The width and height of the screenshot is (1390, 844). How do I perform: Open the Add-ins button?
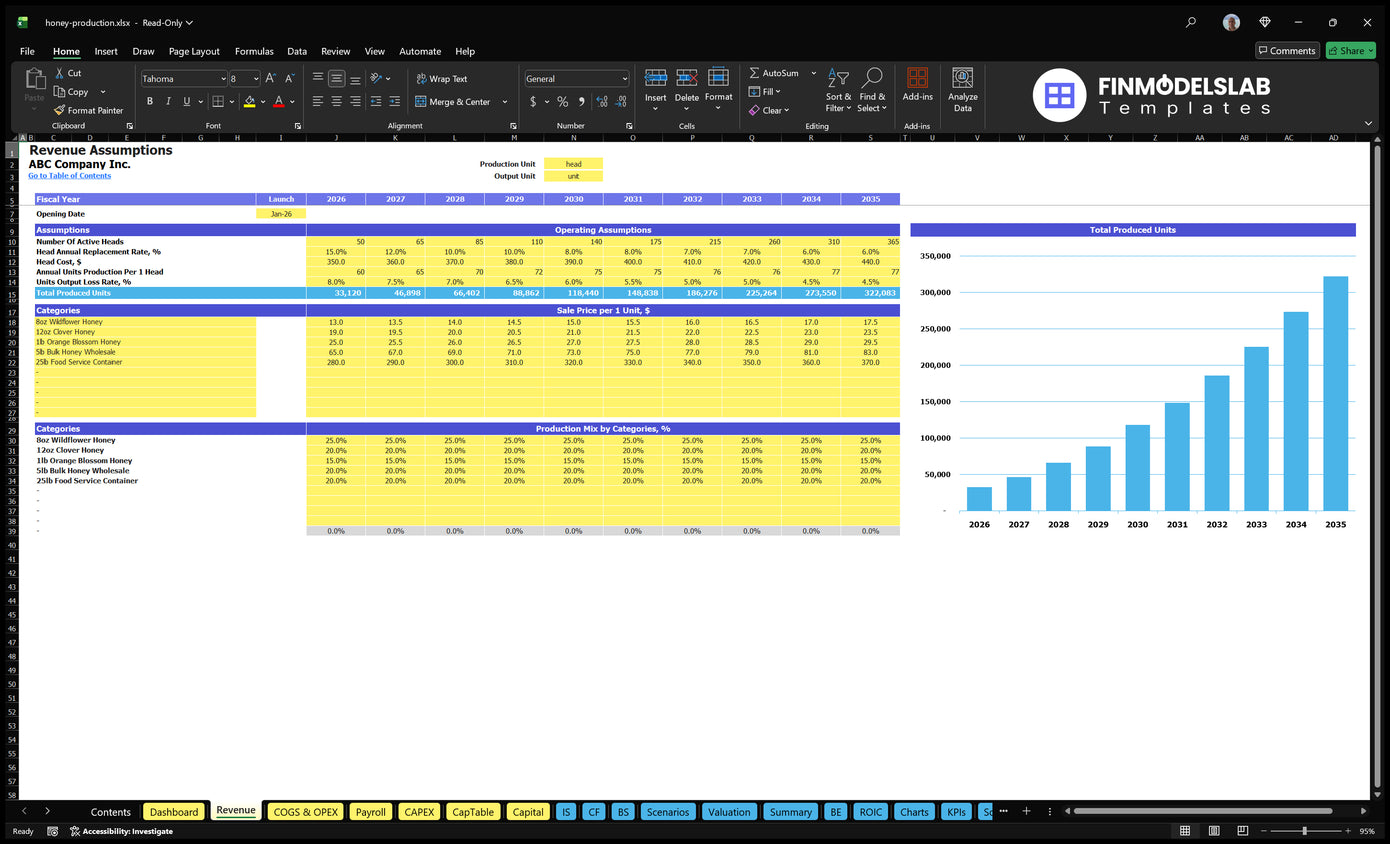917,84
